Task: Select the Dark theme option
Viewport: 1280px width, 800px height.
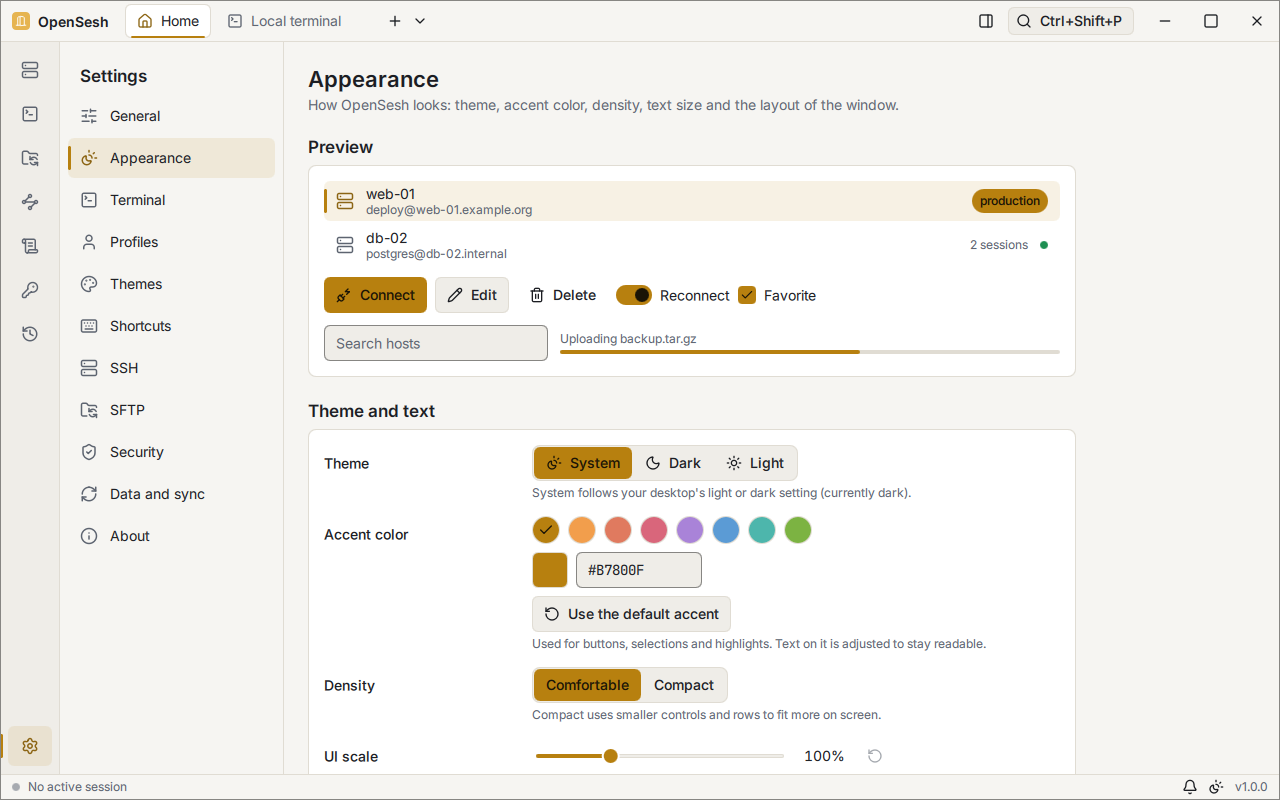Action: tap(673, 463)
